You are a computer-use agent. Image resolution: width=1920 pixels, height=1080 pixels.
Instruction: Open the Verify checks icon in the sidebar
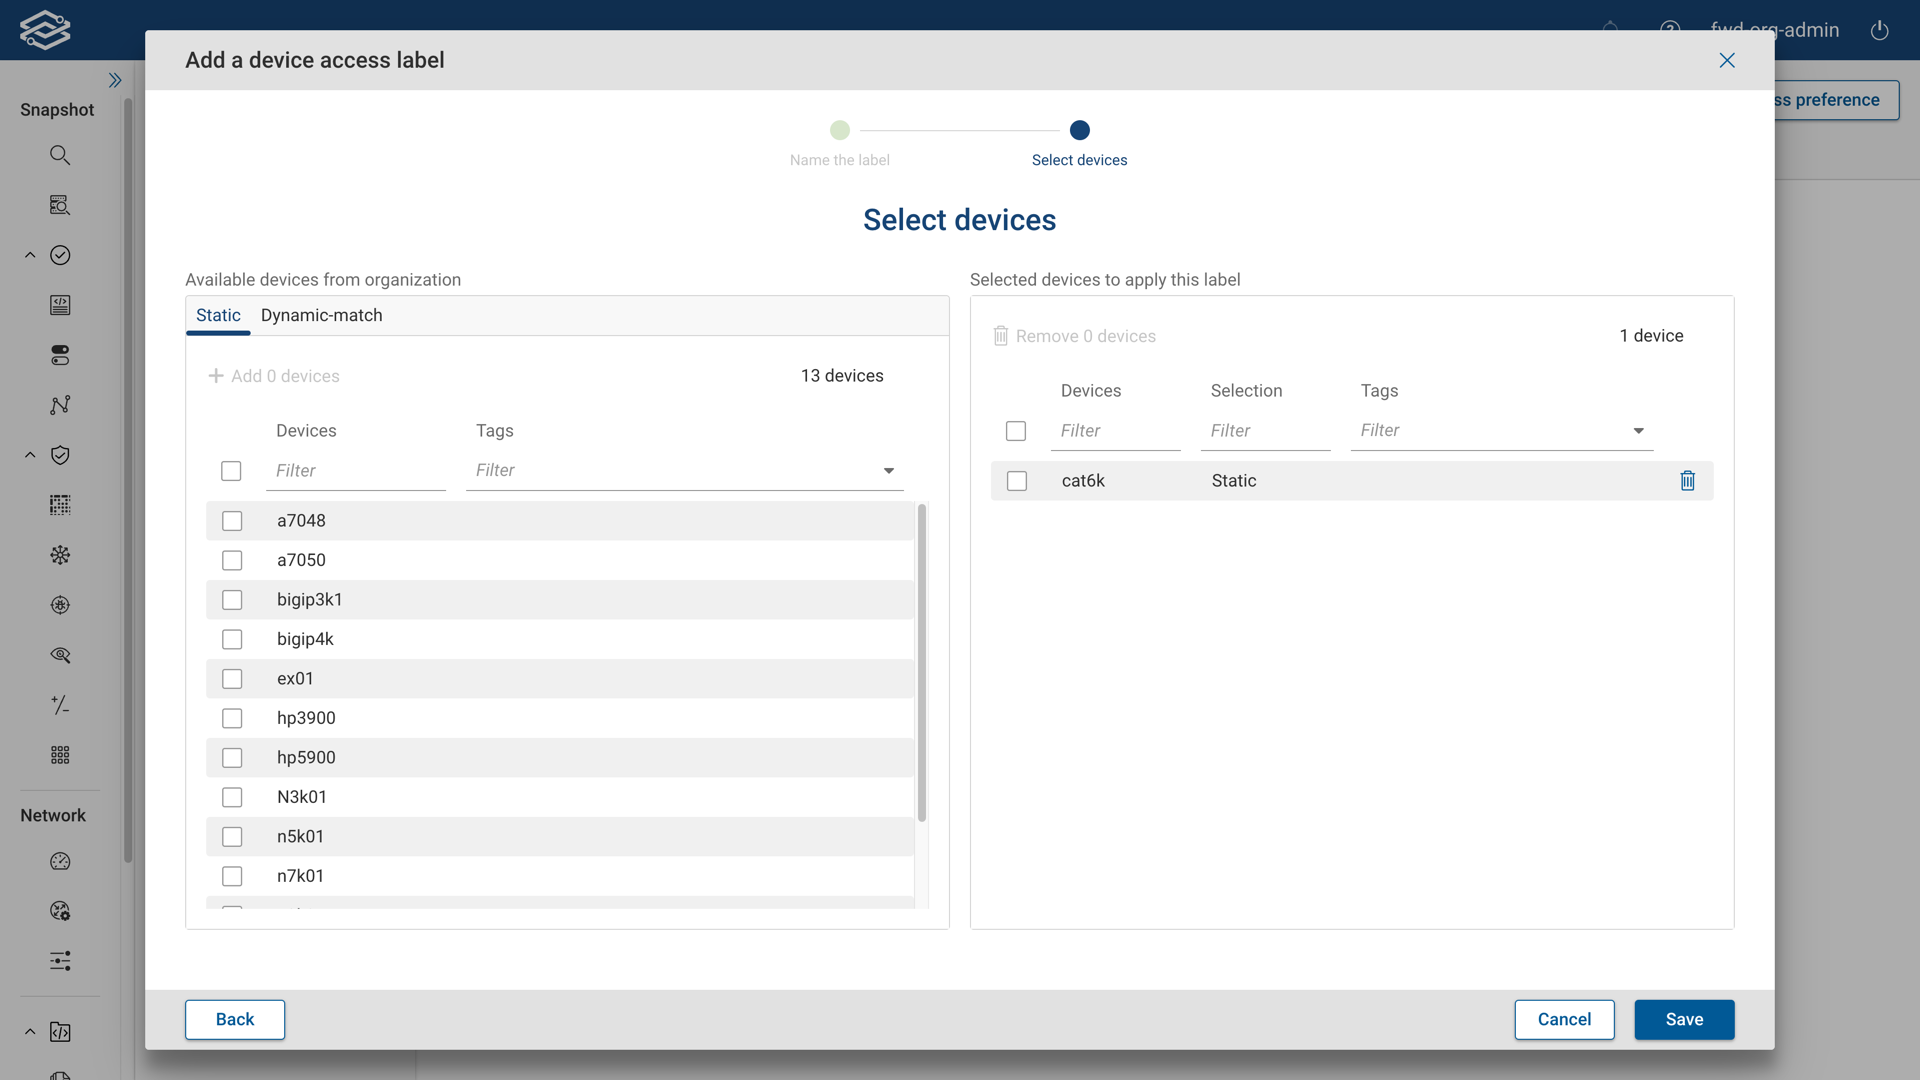(60, 255)
